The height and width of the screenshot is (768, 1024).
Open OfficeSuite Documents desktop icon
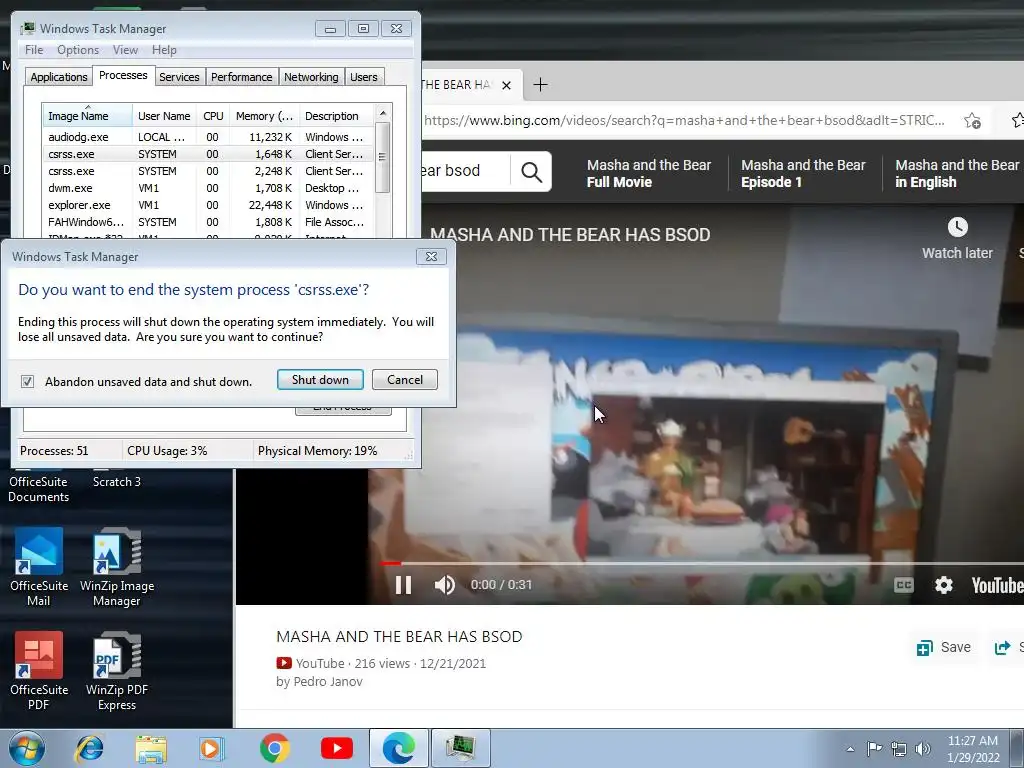39,487
